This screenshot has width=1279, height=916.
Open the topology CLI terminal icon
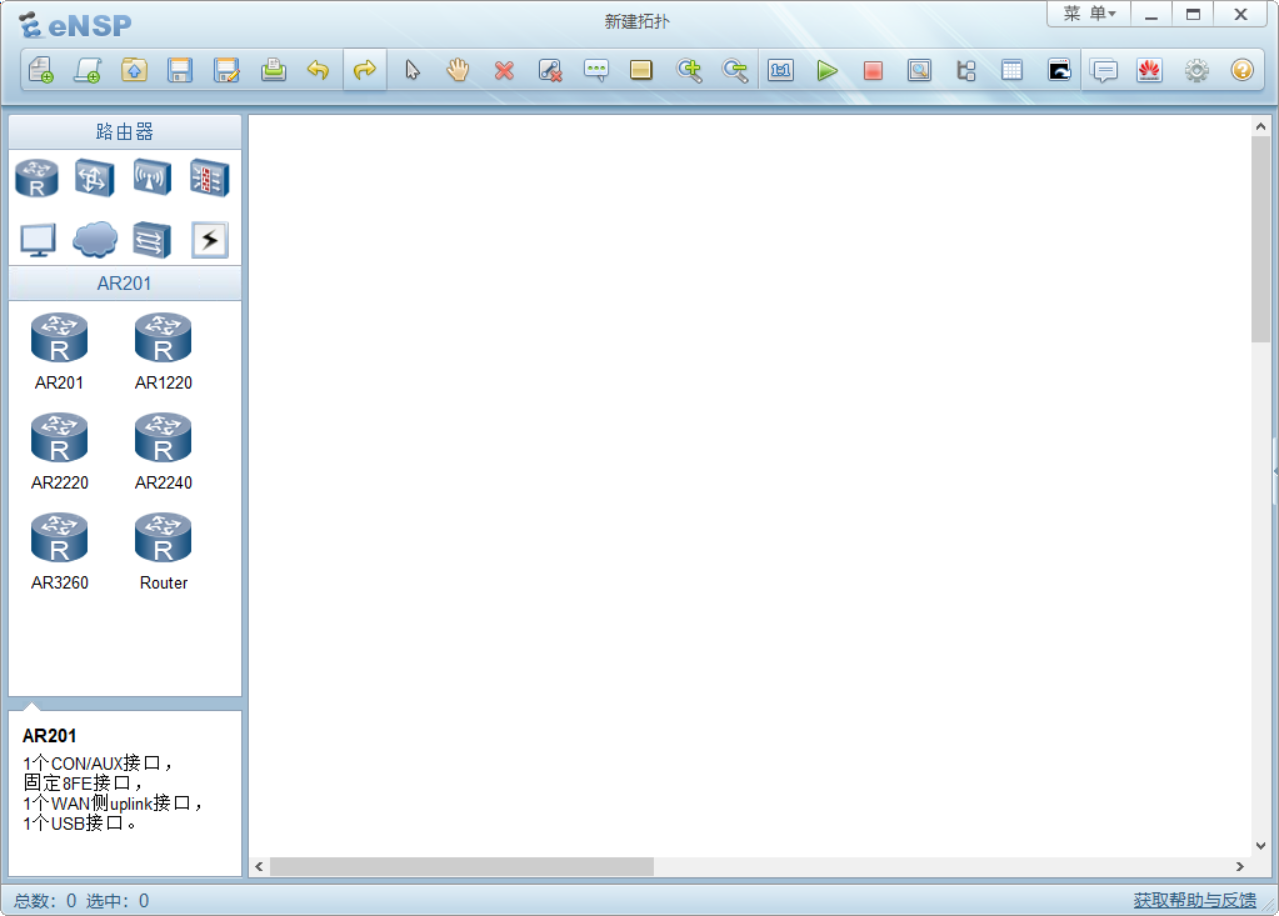(1059, 71)
